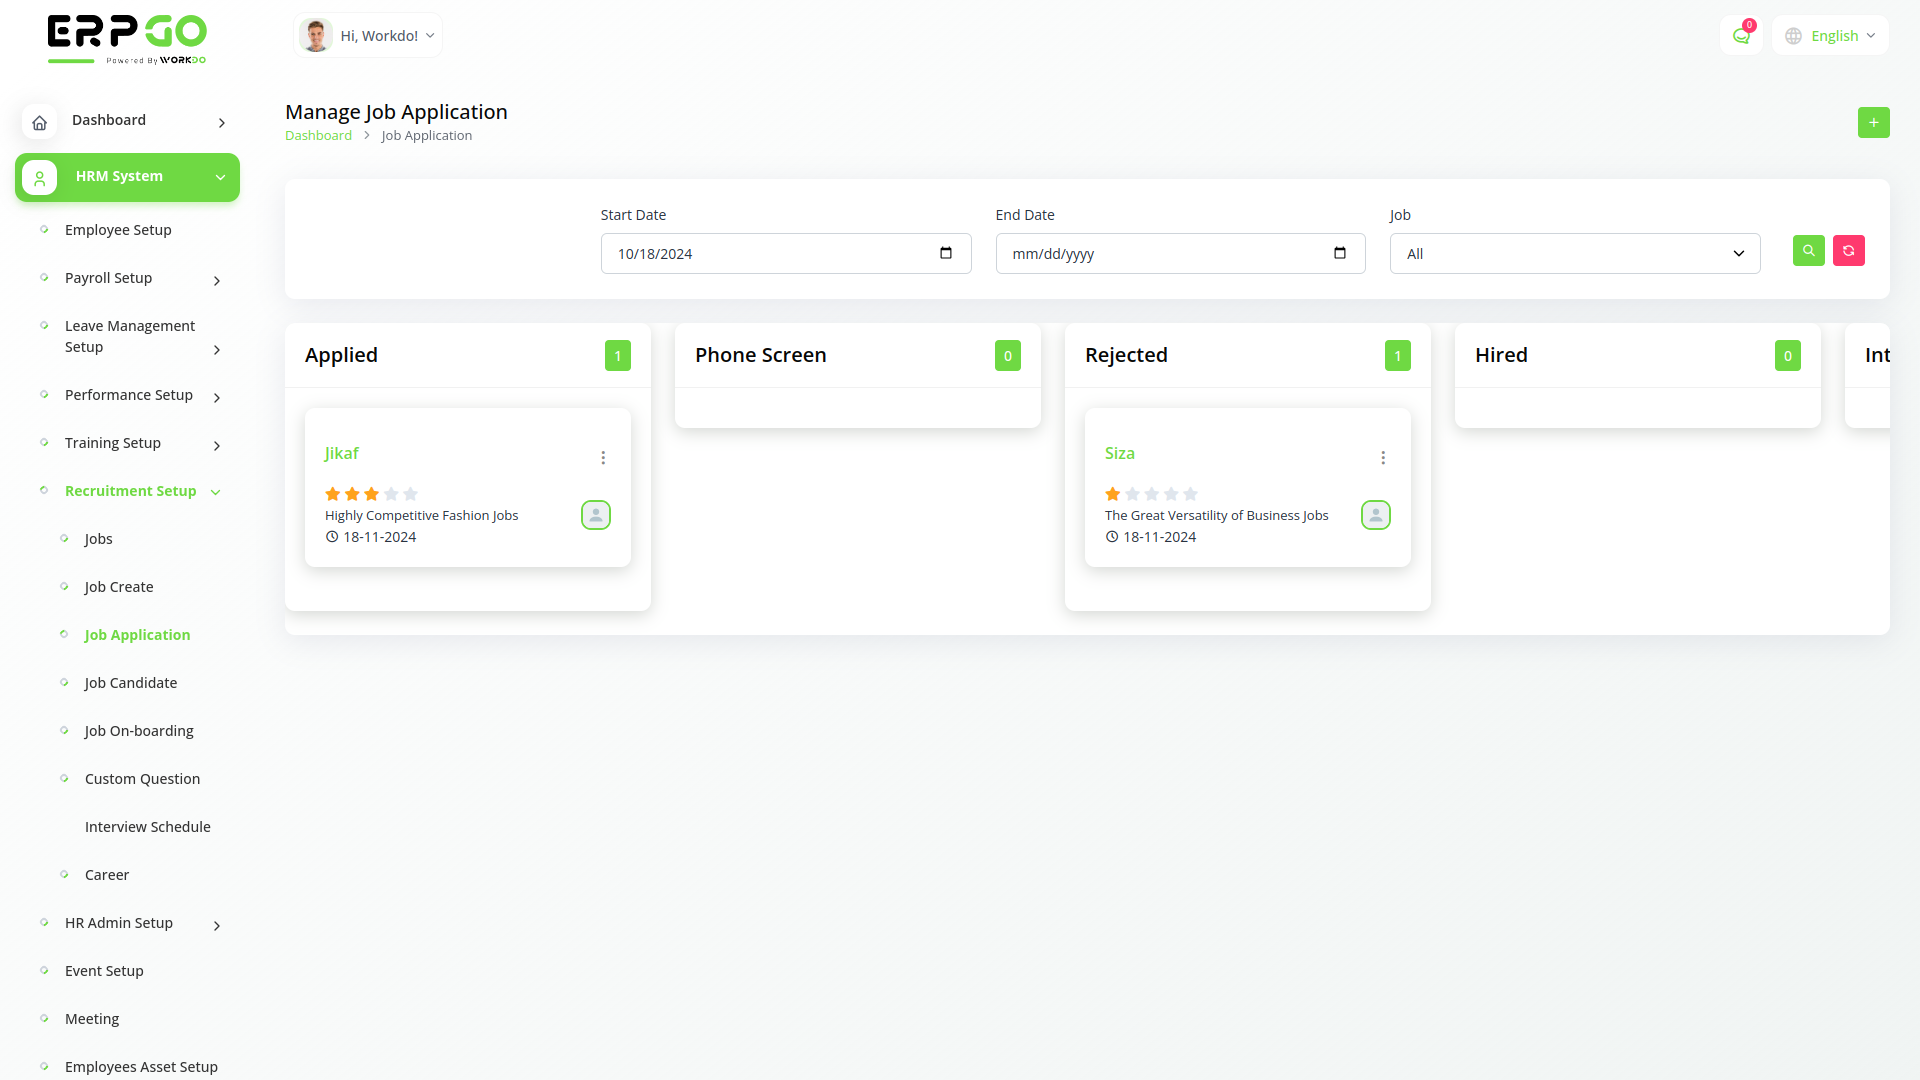1920x1080 pixels.
Task: Click the pink reset filter icon
Action: (x=1848, y=251)
